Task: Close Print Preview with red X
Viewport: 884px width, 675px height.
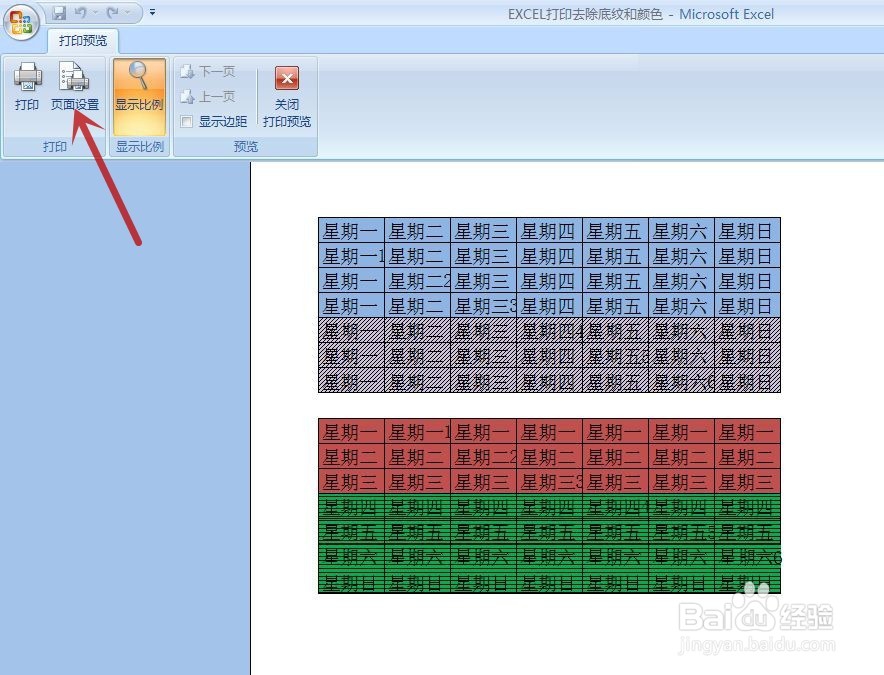Action: pos(287,78)
